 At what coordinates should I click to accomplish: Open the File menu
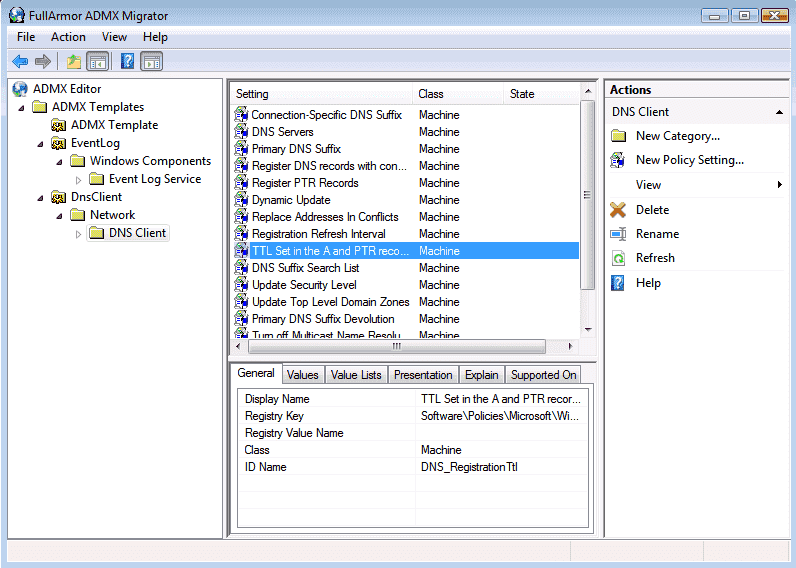click(26, 37)
